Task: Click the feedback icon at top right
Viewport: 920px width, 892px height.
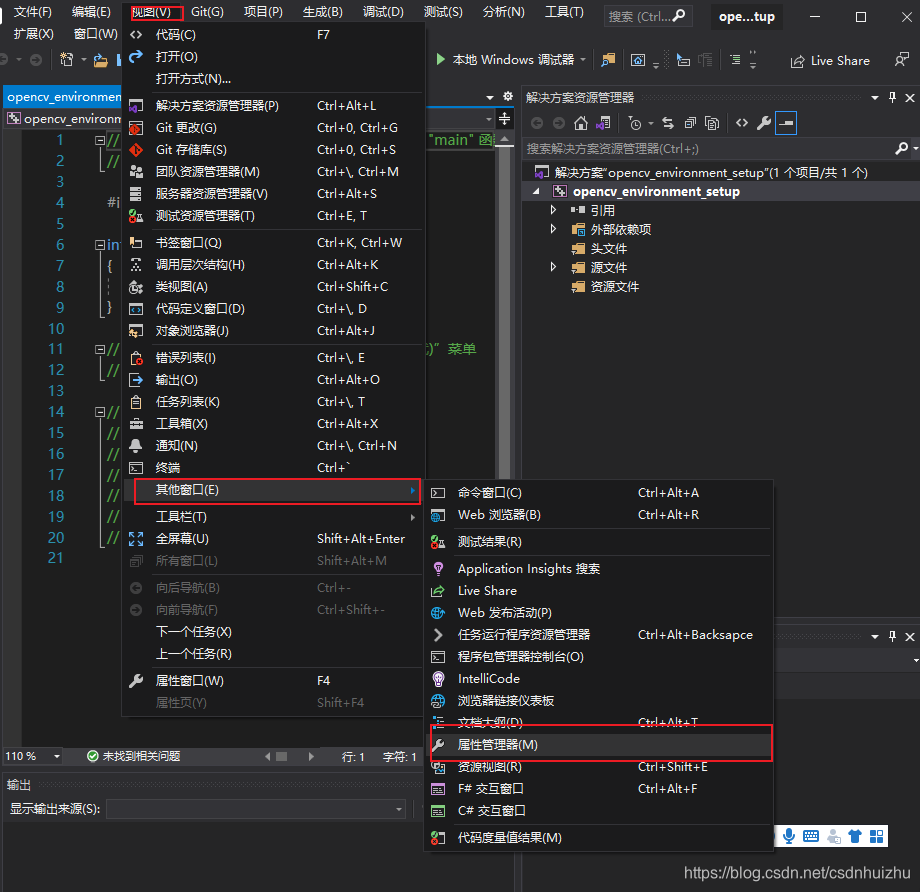Action: point(901,60)
